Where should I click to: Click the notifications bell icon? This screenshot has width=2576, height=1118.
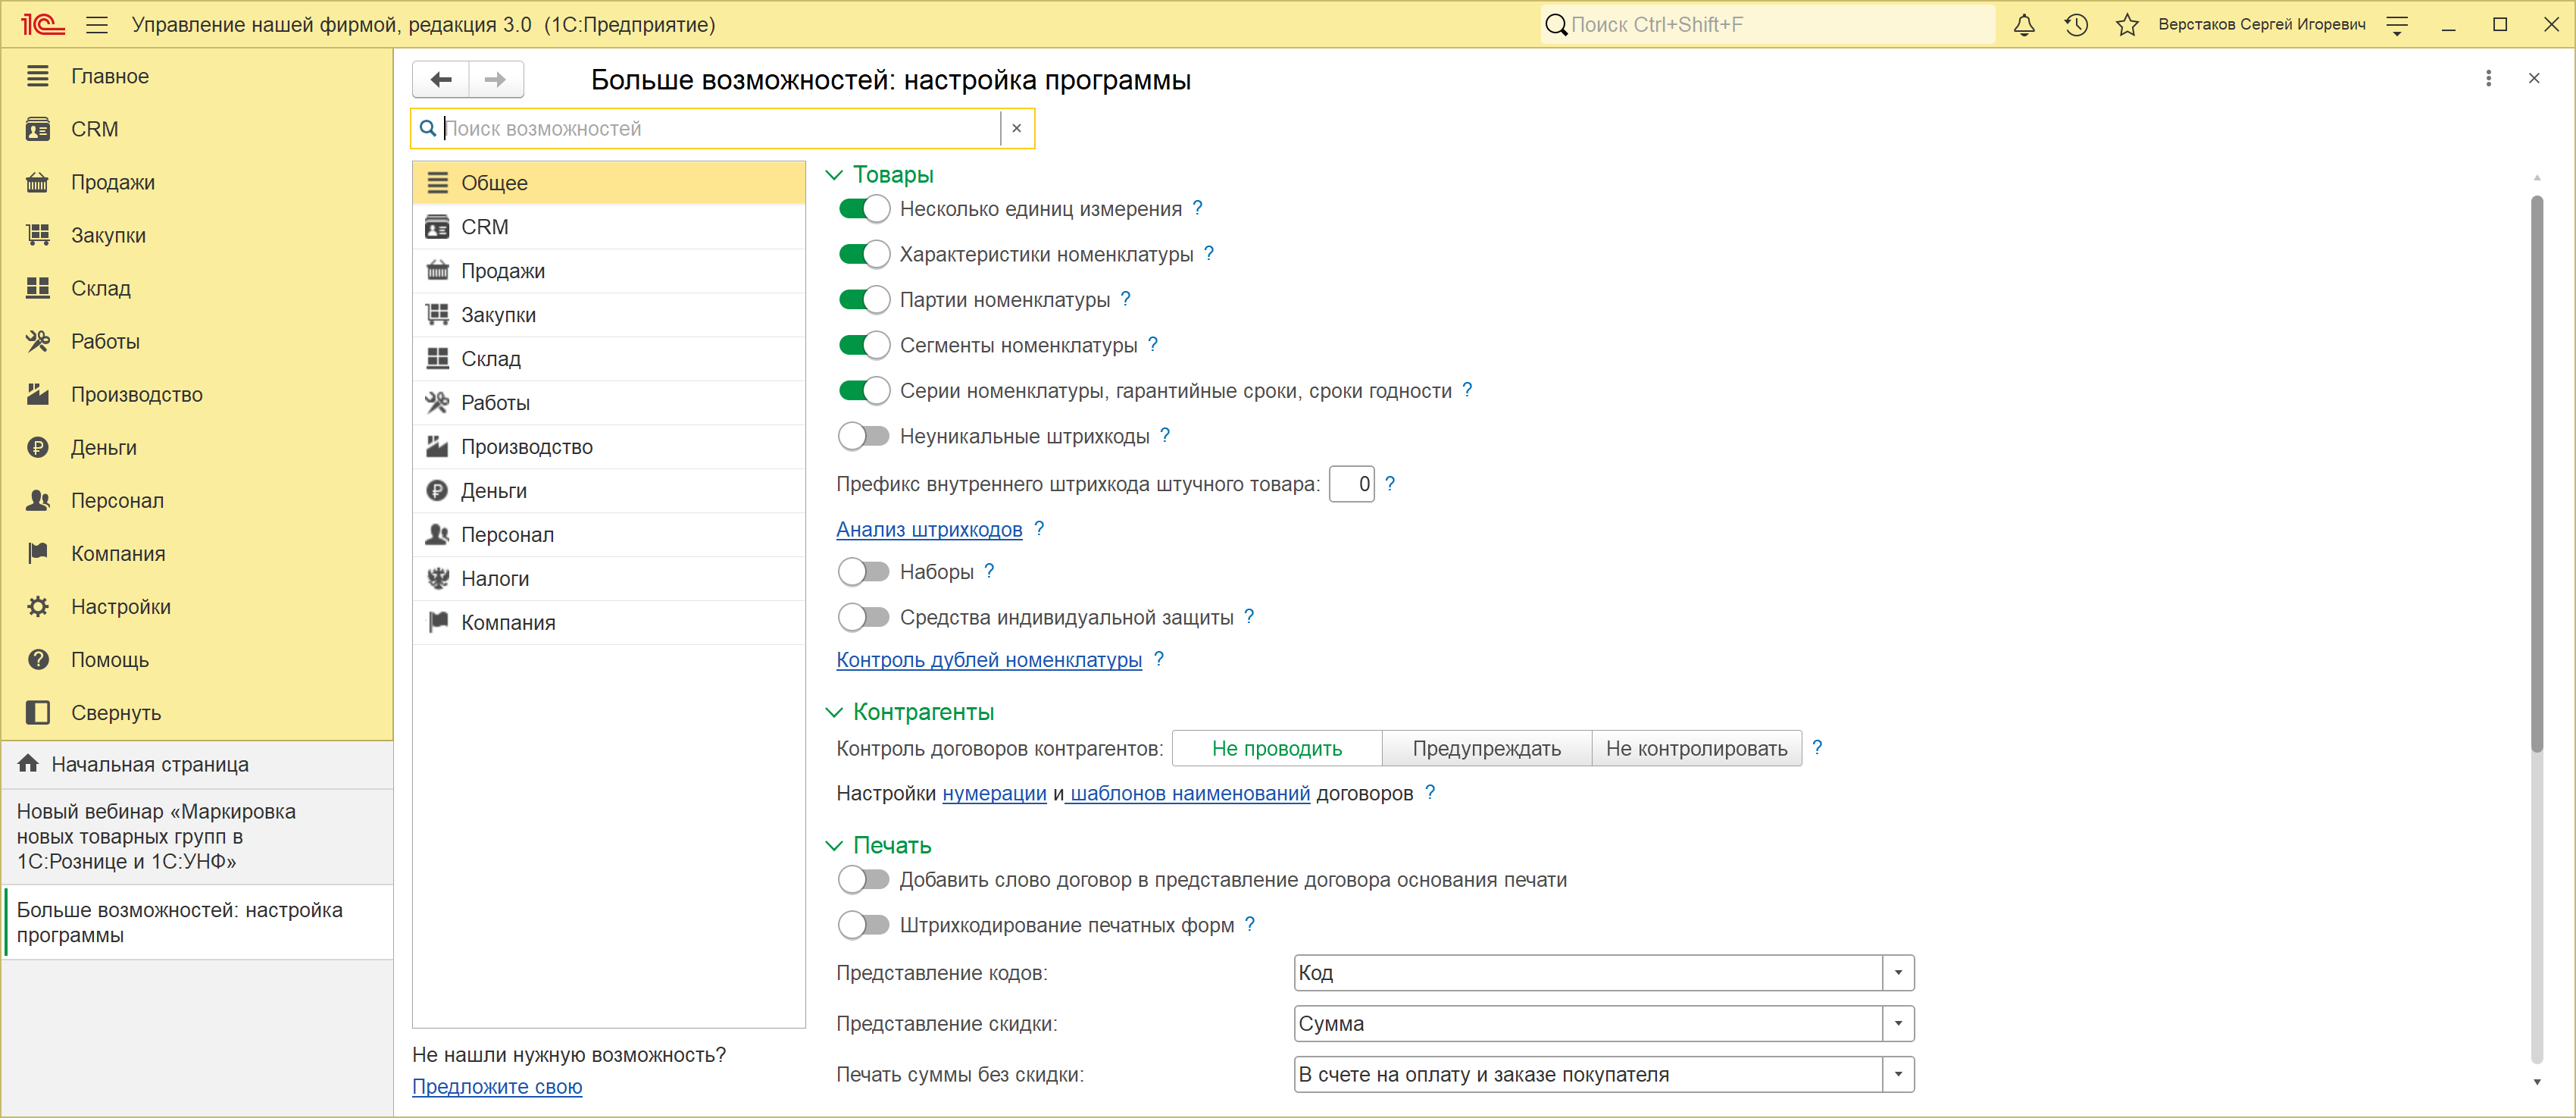coord(2023,25)
